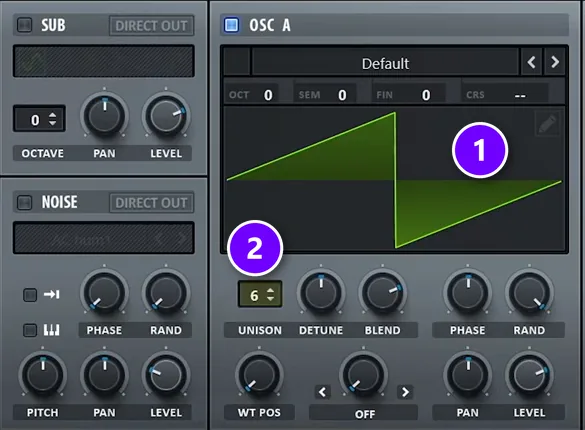Click the warp amount knob above OFF
Viewport: 585px width, 430px height.
(x=363, y=375)
